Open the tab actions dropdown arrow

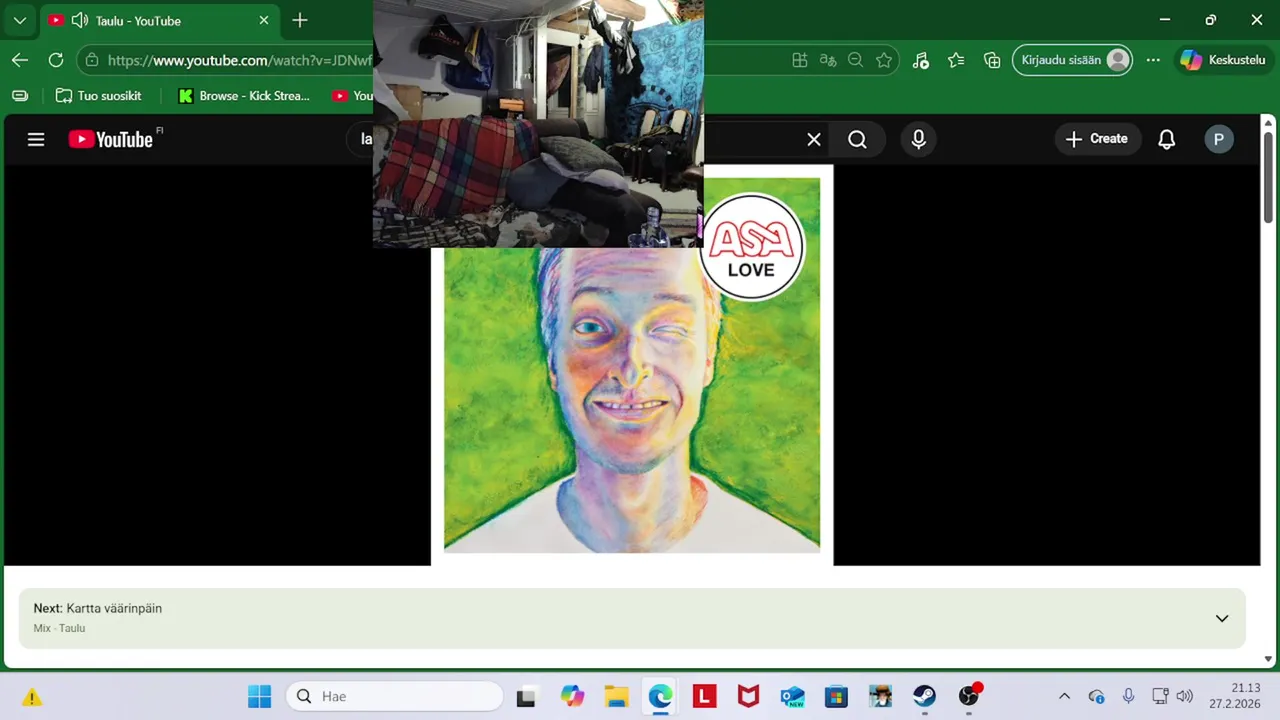(x=20, y=20)
